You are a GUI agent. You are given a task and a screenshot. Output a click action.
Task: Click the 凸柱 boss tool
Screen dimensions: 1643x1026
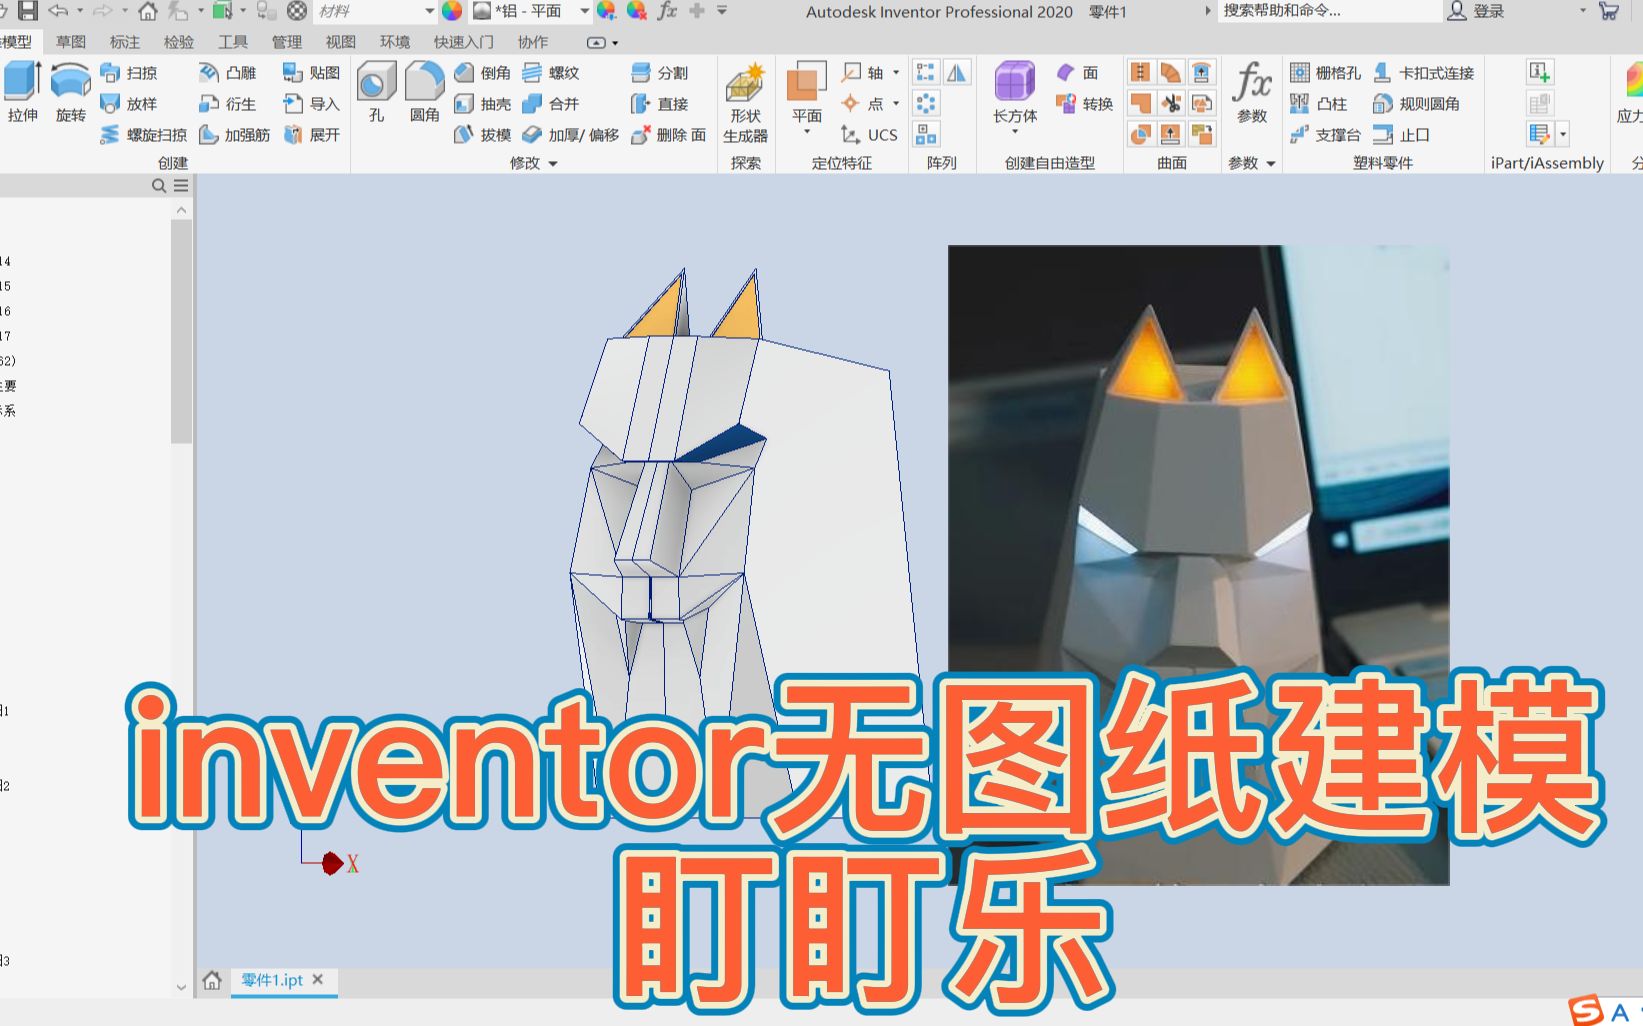(x=1319, y=104)
